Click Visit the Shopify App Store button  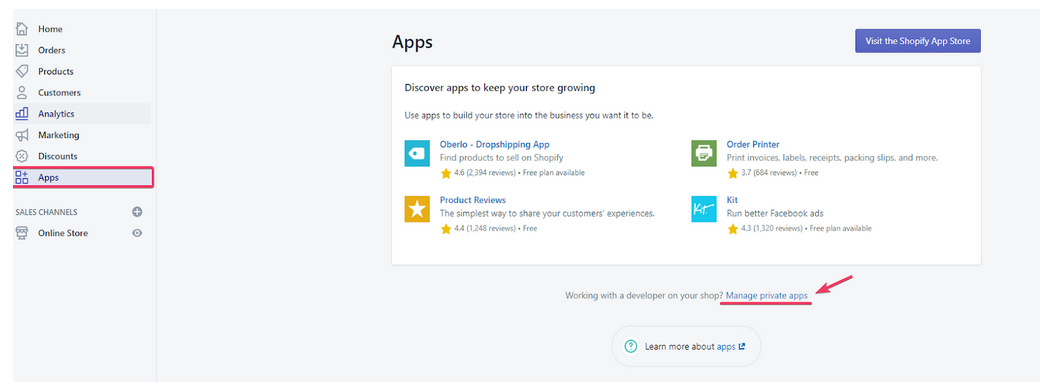pyautogui.click(x=918, y=40)
